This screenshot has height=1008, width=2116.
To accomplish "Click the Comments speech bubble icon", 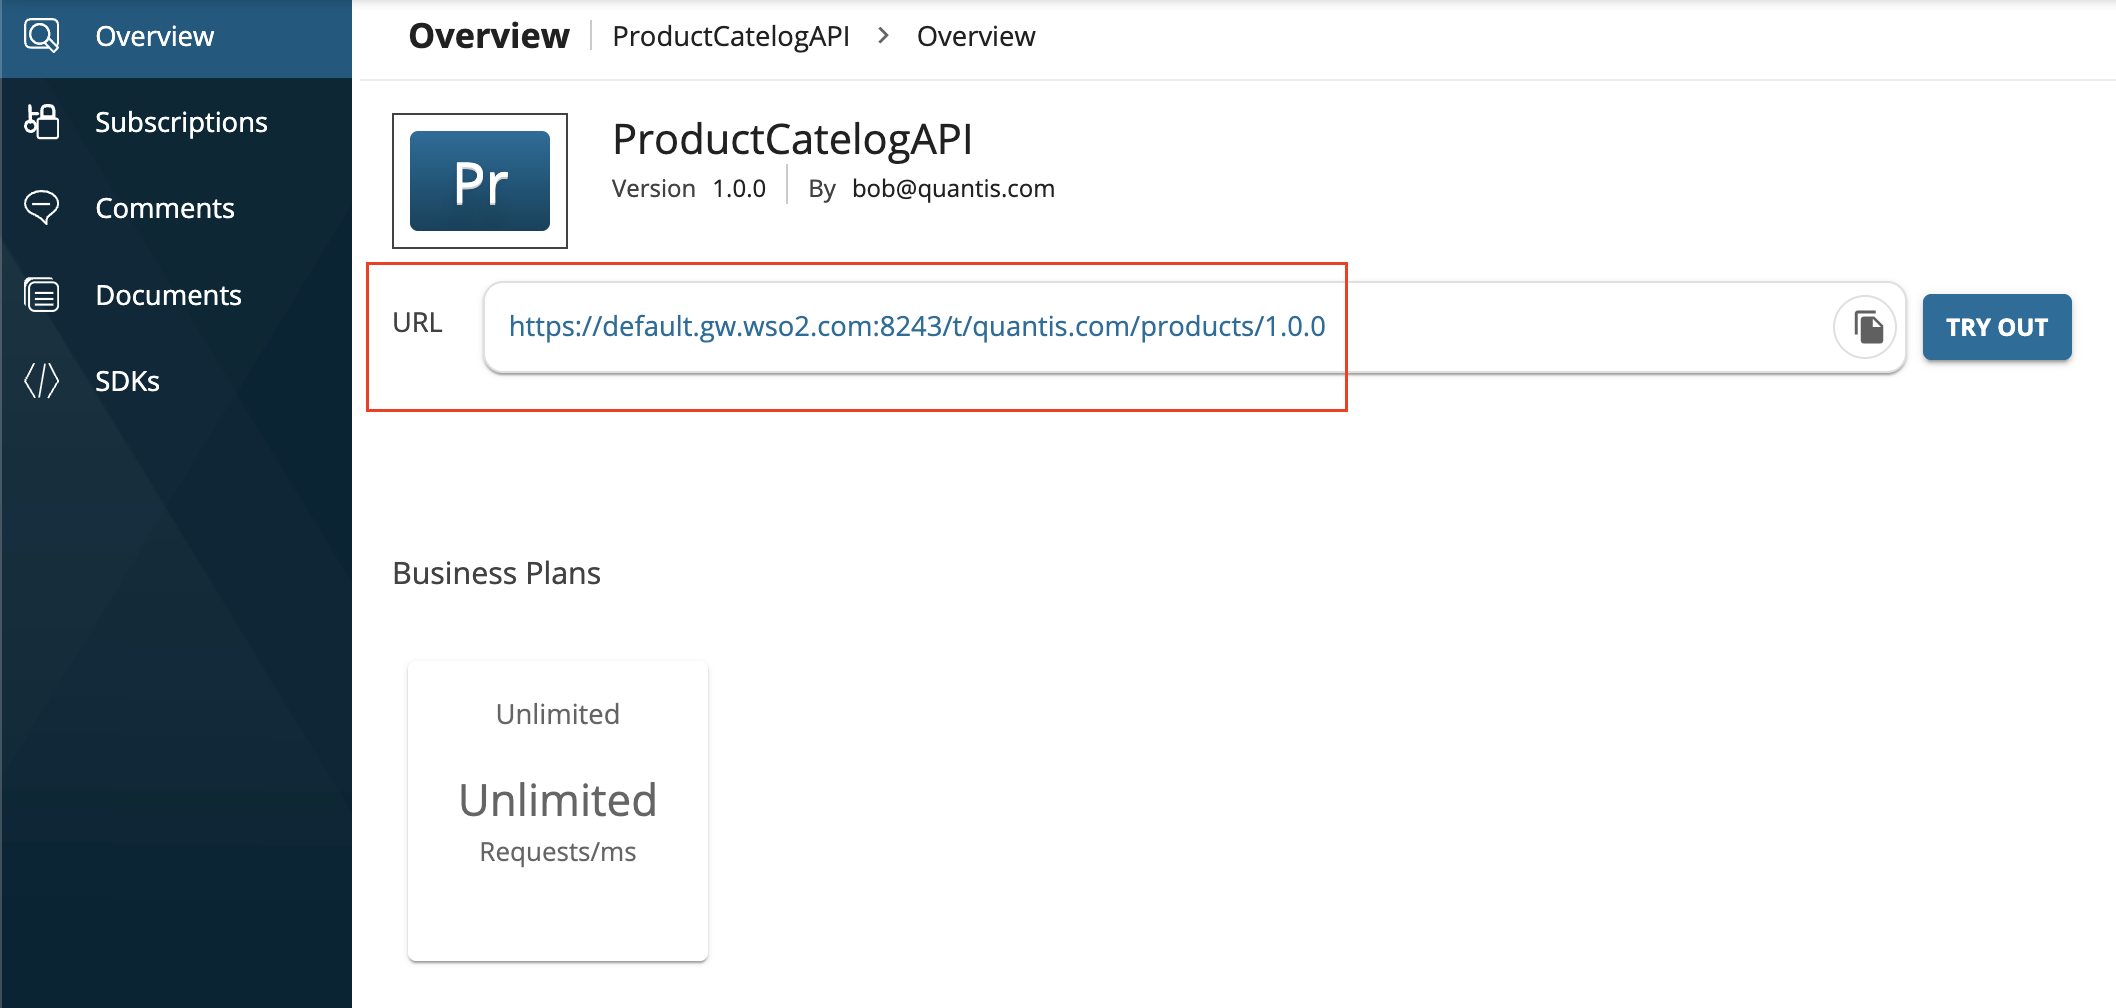I will click(x=42, y=208).
